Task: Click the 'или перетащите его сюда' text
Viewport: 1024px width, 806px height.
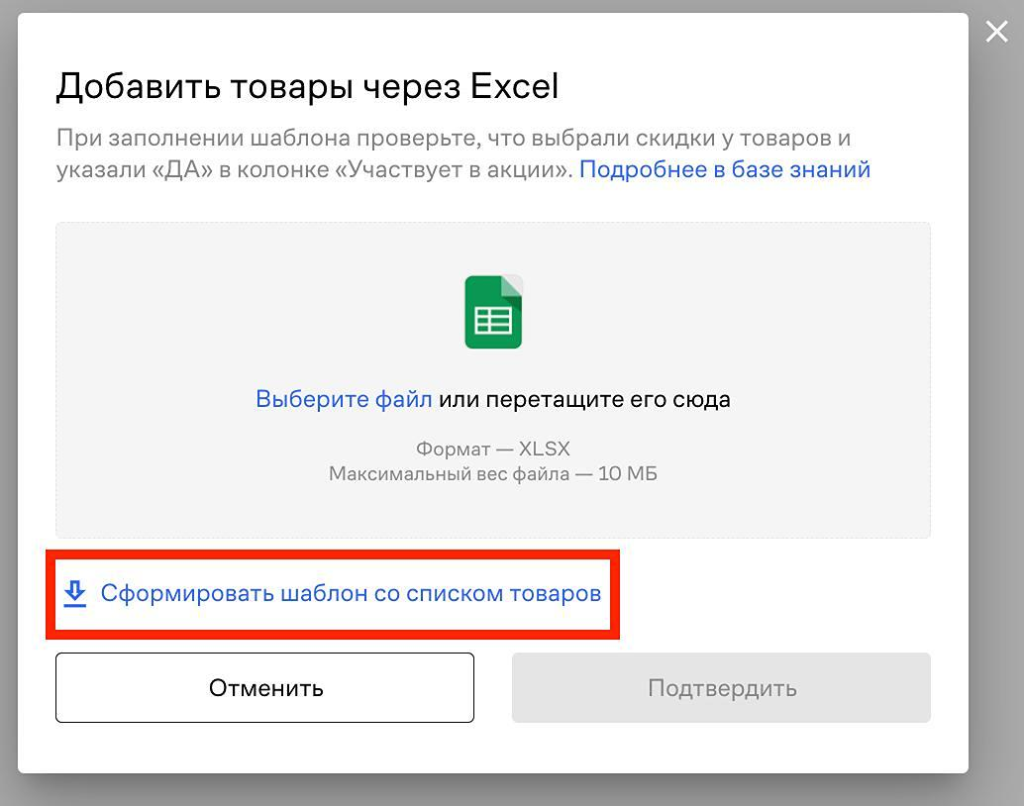Action: click(585, 400)
